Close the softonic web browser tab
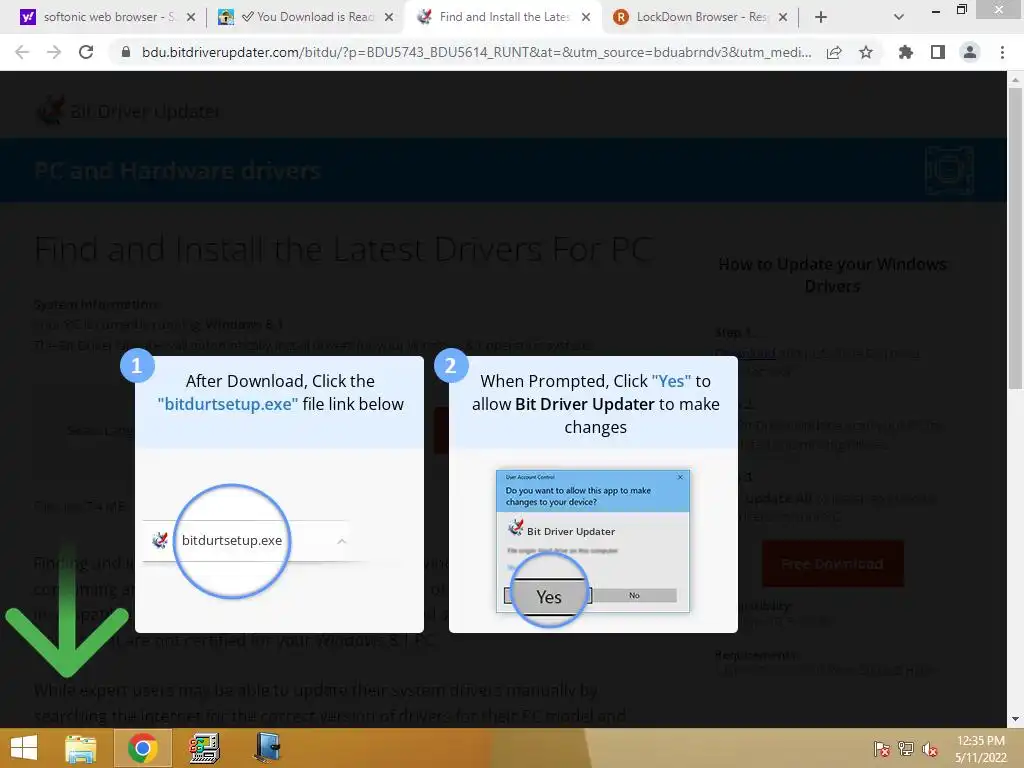The width and height of the screenshot is (1024, 768). 191,17
